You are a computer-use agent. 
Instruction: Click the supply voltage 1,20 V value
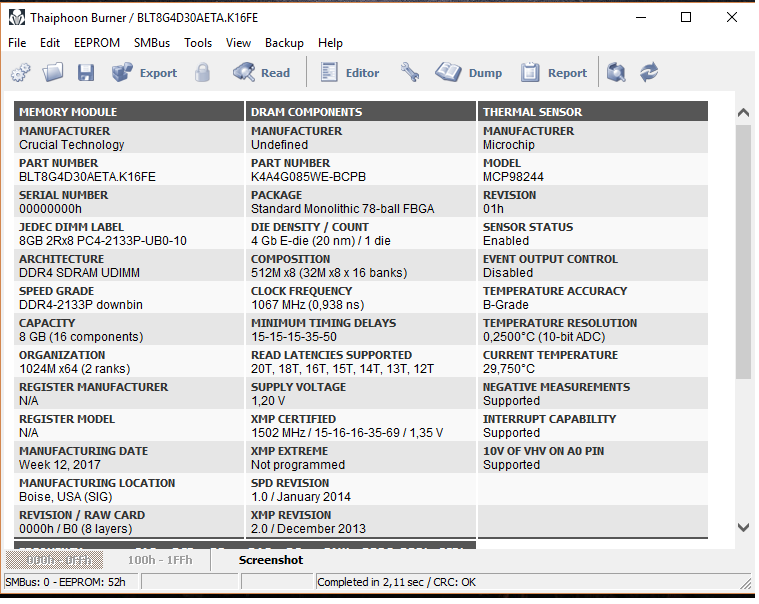point(268,401)
